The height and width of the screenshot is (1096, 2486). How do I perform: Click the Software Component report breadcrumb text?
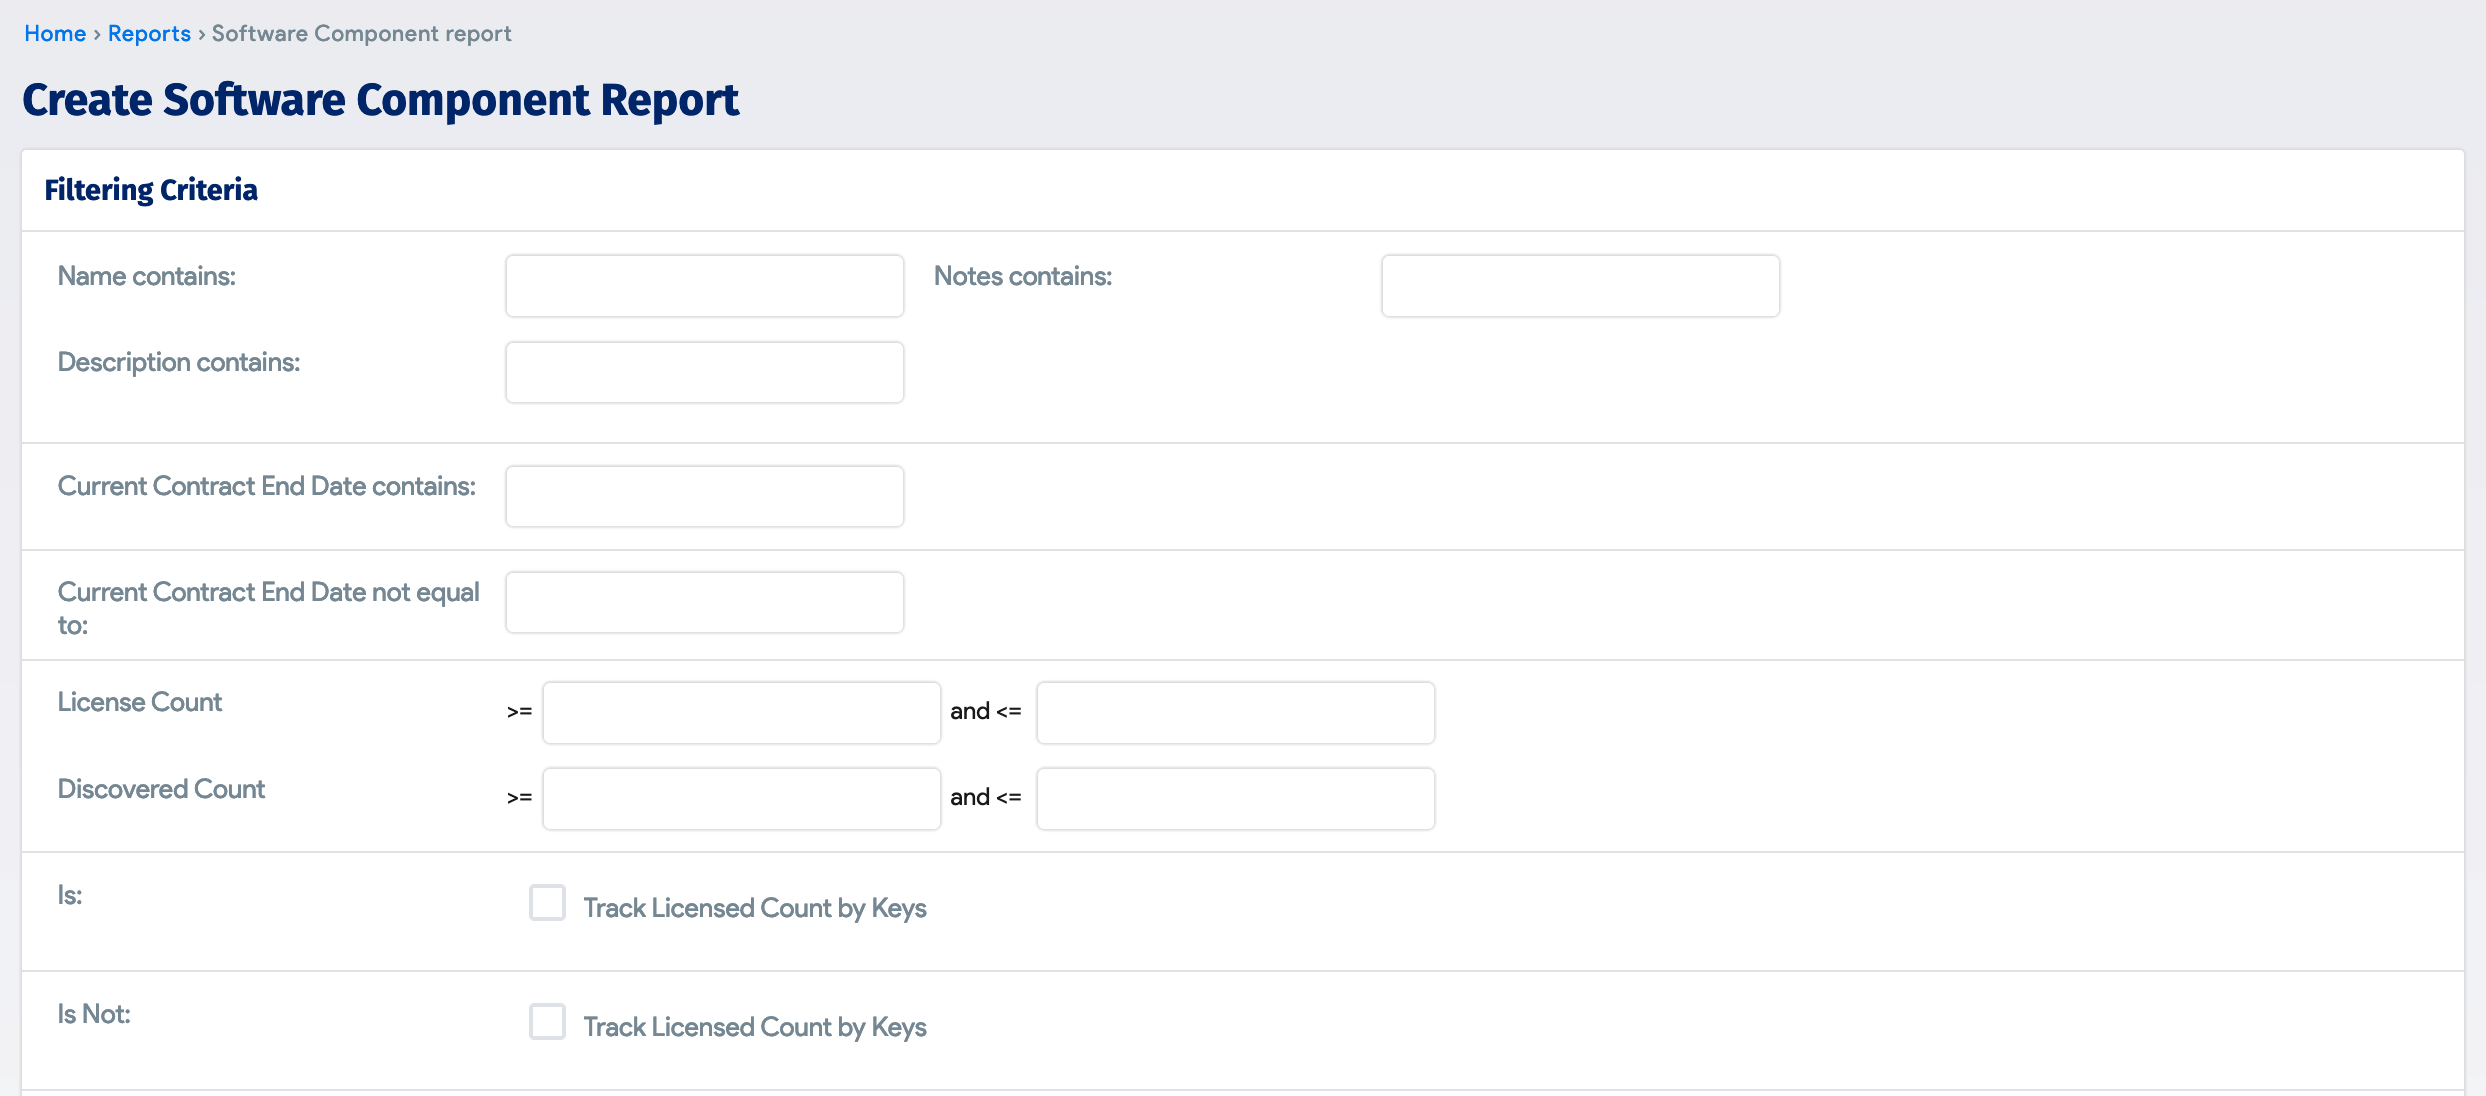tap(361, 33)
